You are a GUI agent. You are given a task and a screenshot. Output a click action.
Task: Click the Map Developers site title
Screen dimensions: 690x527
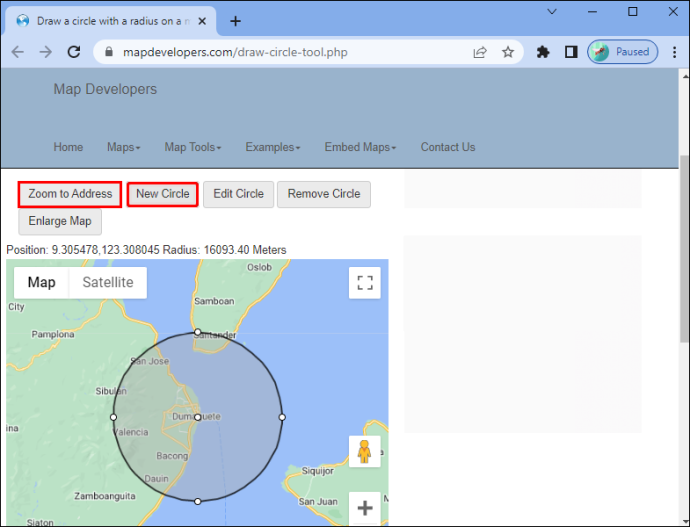105,89
